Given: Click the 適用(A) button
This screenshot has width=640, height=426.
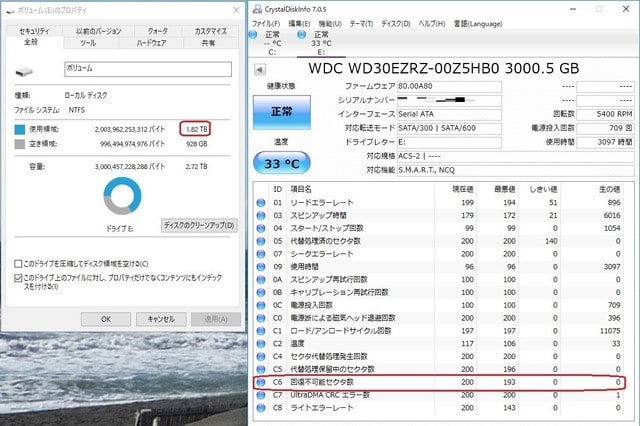Looking at the screenshot, I should coord(216,319).
